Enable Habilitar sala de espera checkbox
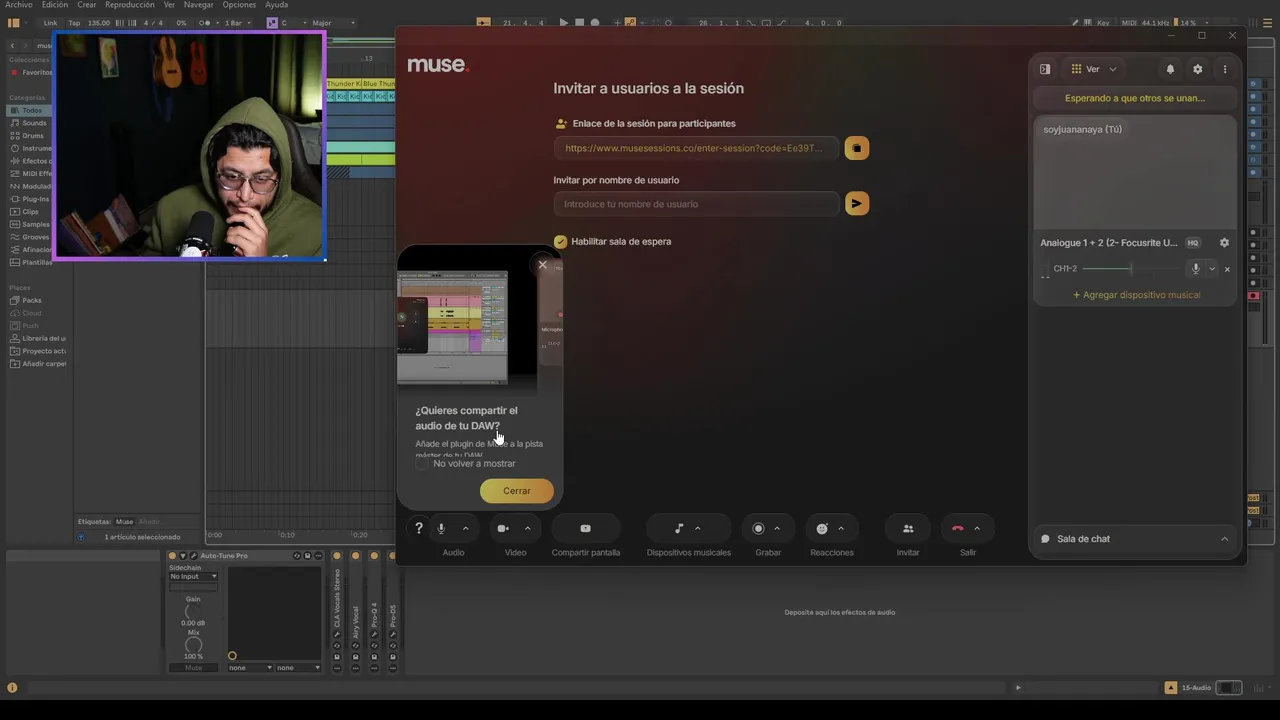The height and width of the screenshot is (720, 1280). point(560,241)
